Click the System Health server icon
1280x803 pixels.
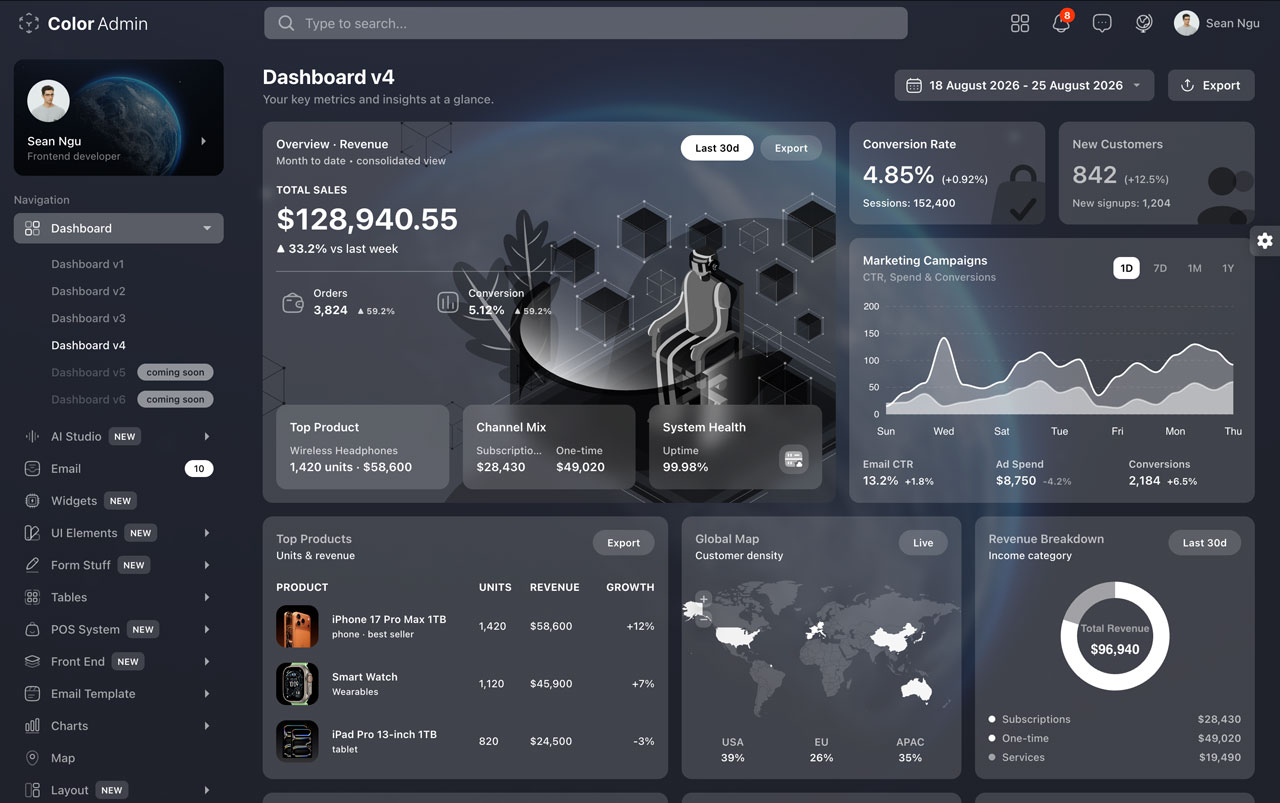click(x=794, y=459)
